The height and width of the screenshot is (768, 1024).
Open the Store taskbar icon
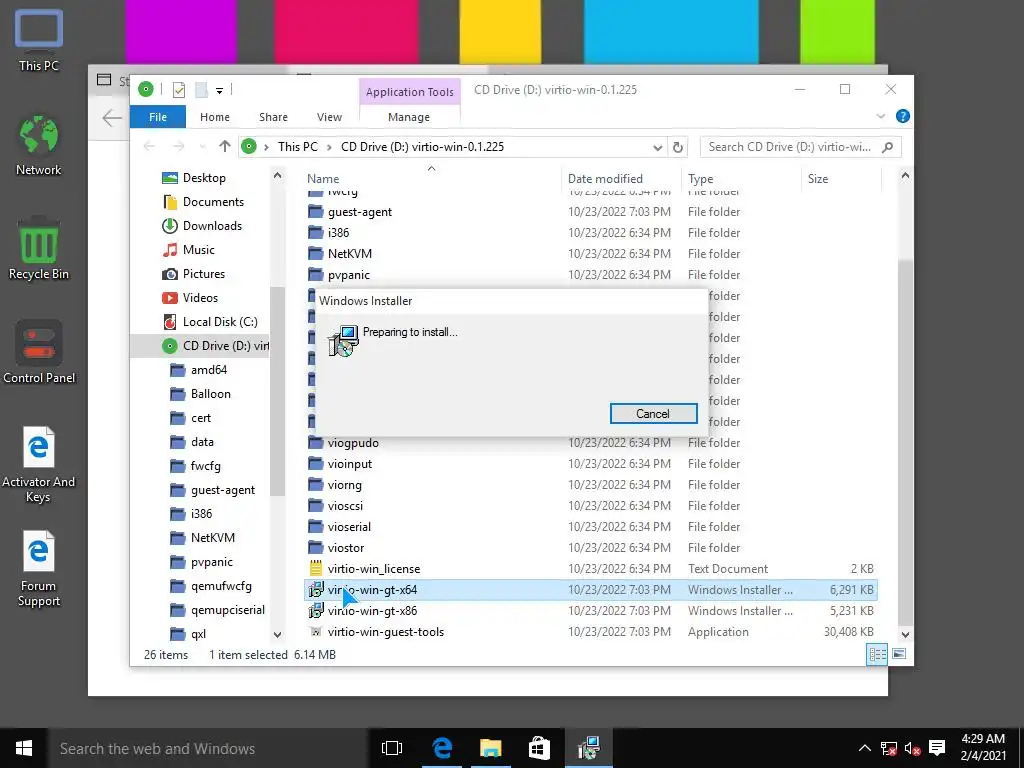(x=539, y=748)
